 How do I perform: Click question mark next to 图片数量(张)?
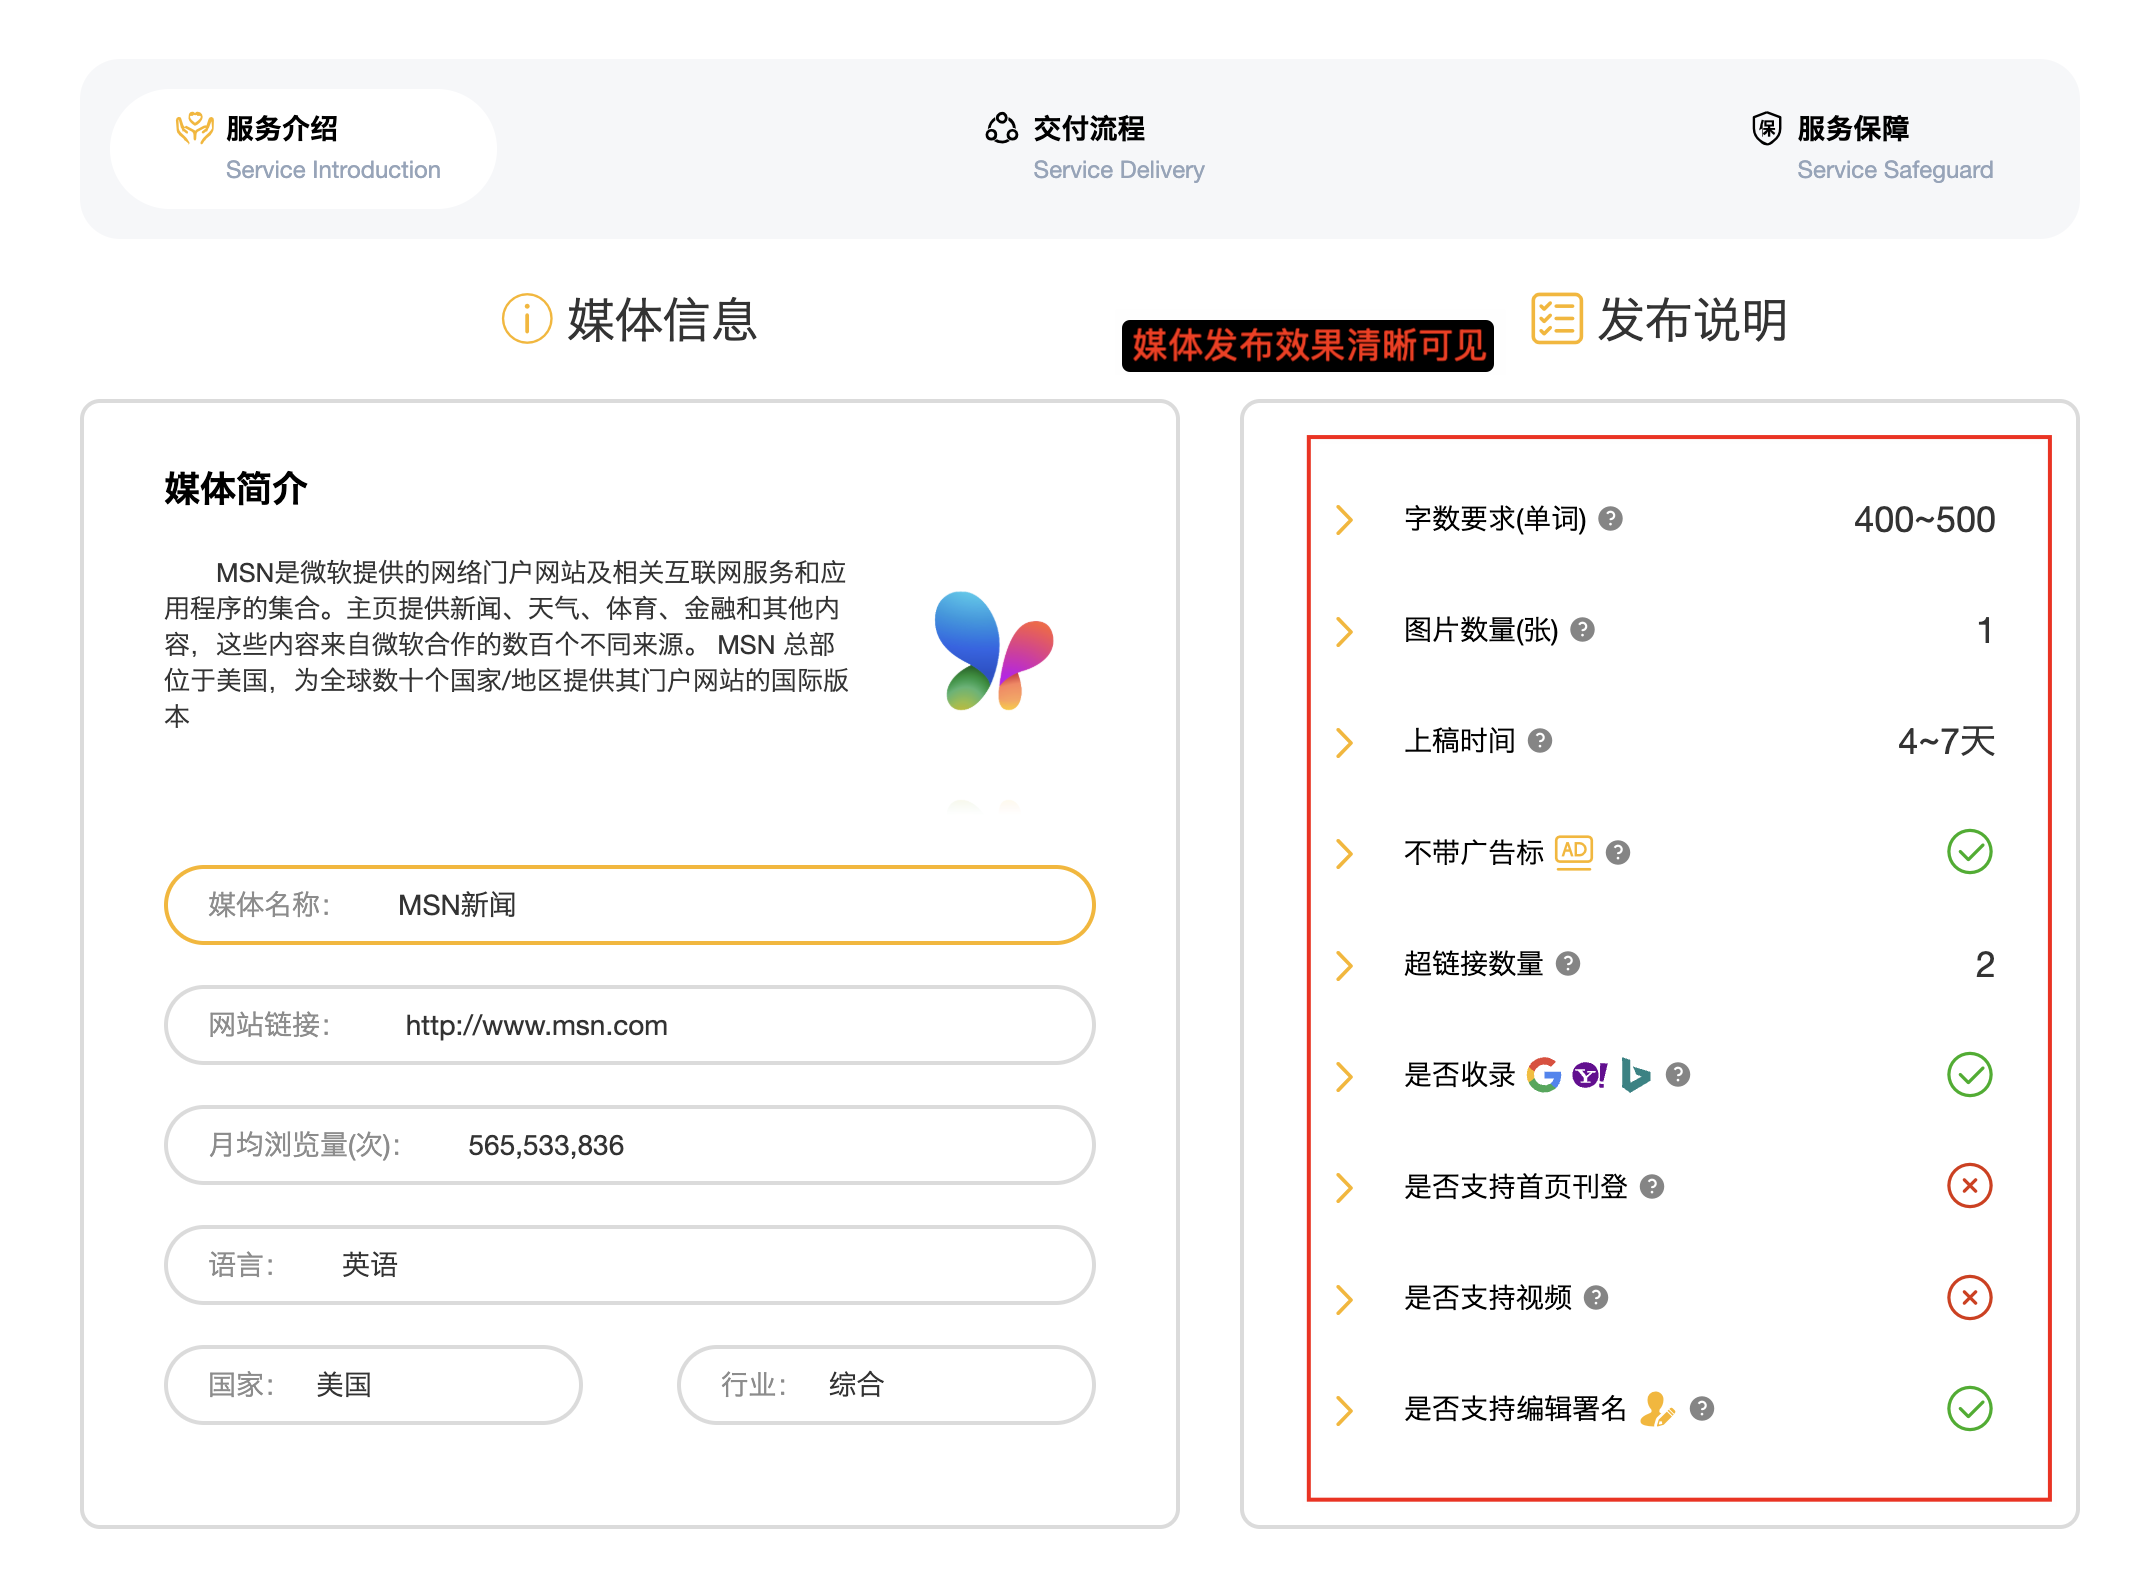coord(1582,630)
